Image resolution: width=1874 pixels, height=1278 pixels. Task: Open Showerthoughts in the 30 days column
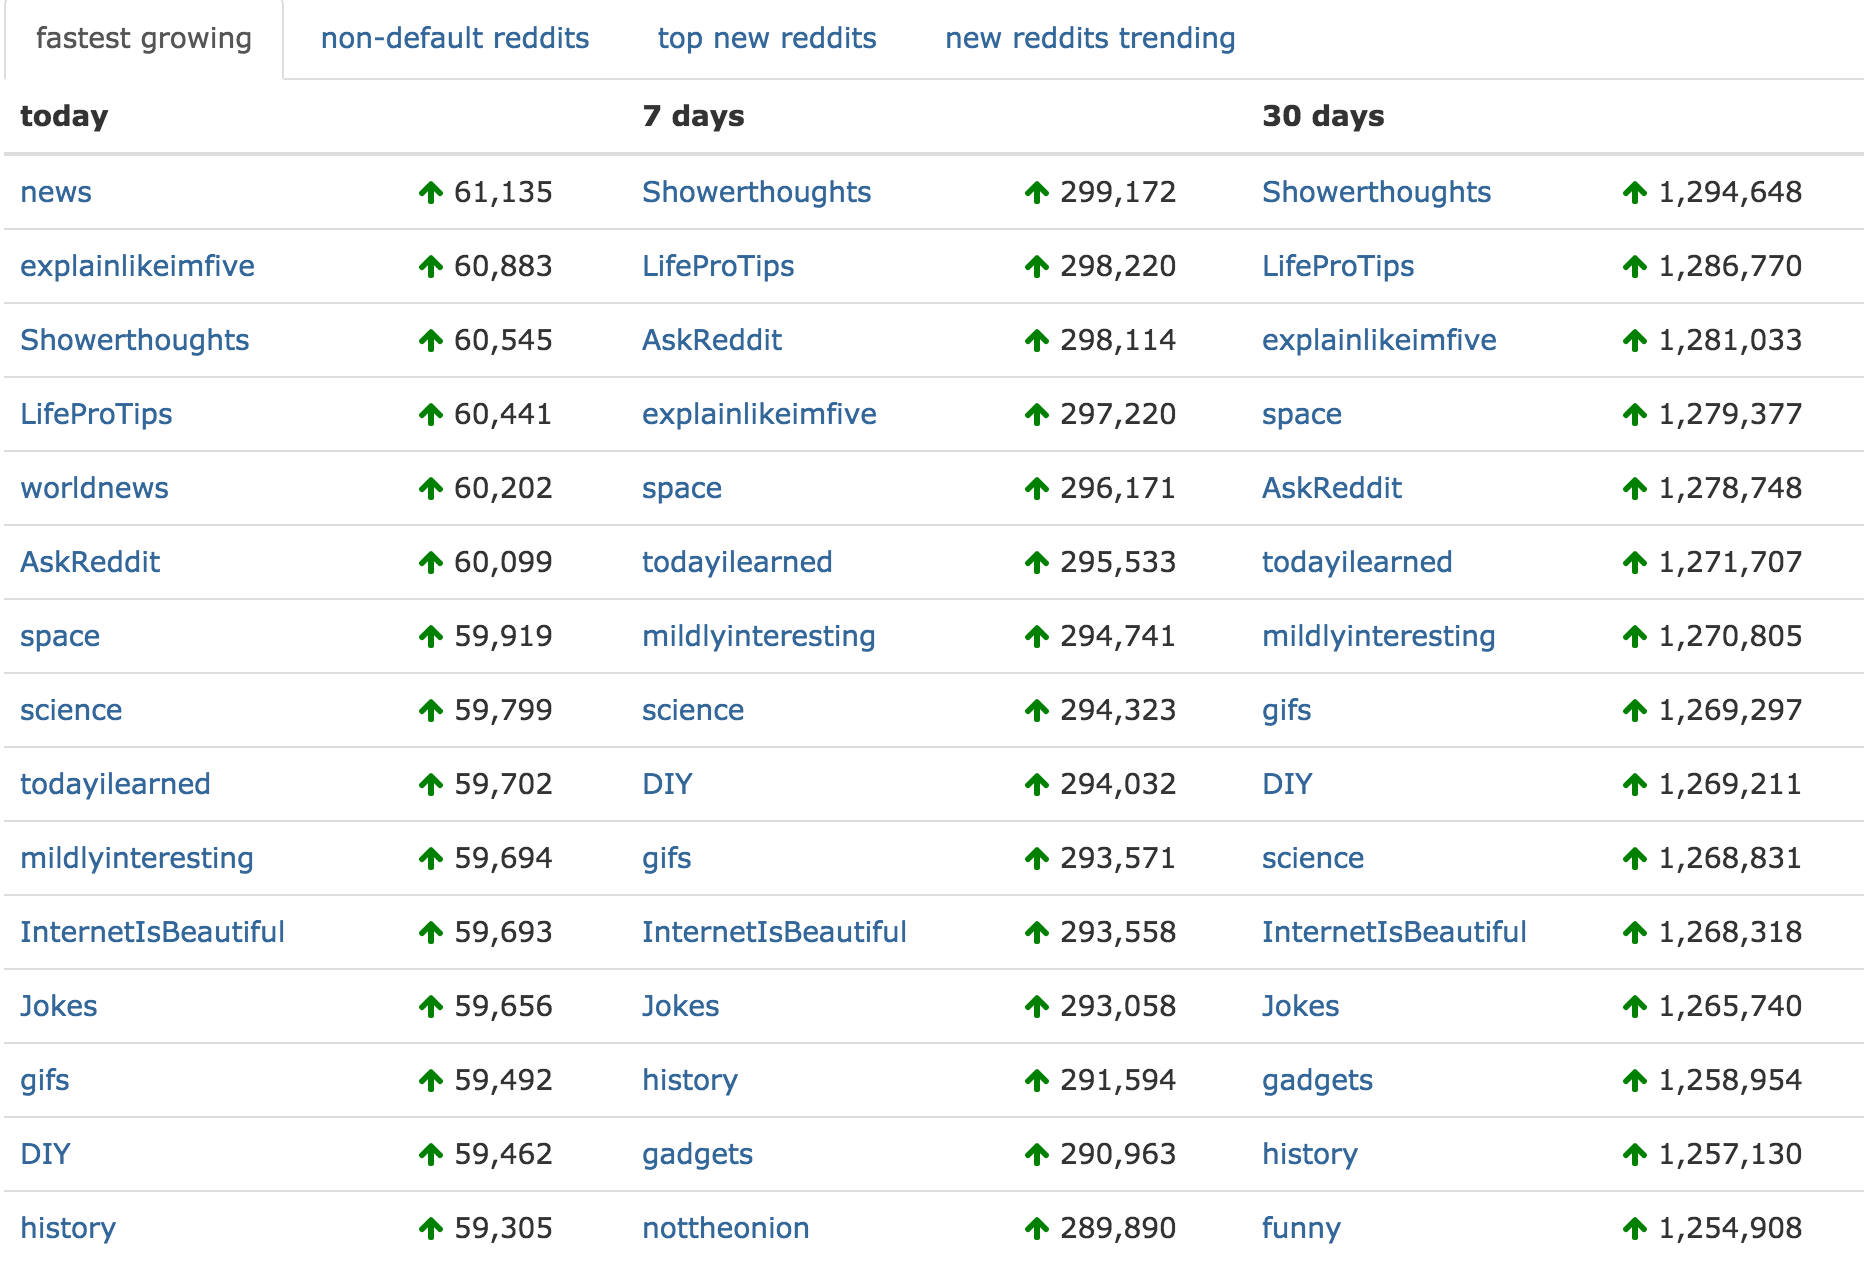(1376, 192)
